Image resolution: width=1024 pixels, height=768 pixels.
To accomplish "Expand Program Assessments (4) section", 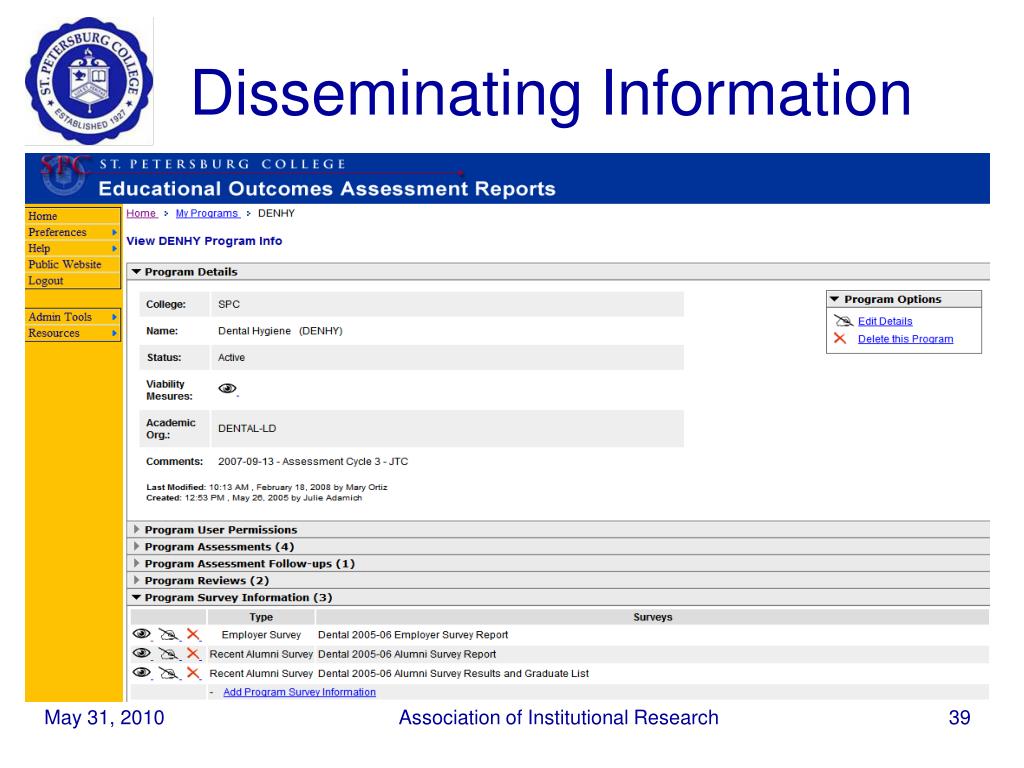I will (x=136, y=547).
